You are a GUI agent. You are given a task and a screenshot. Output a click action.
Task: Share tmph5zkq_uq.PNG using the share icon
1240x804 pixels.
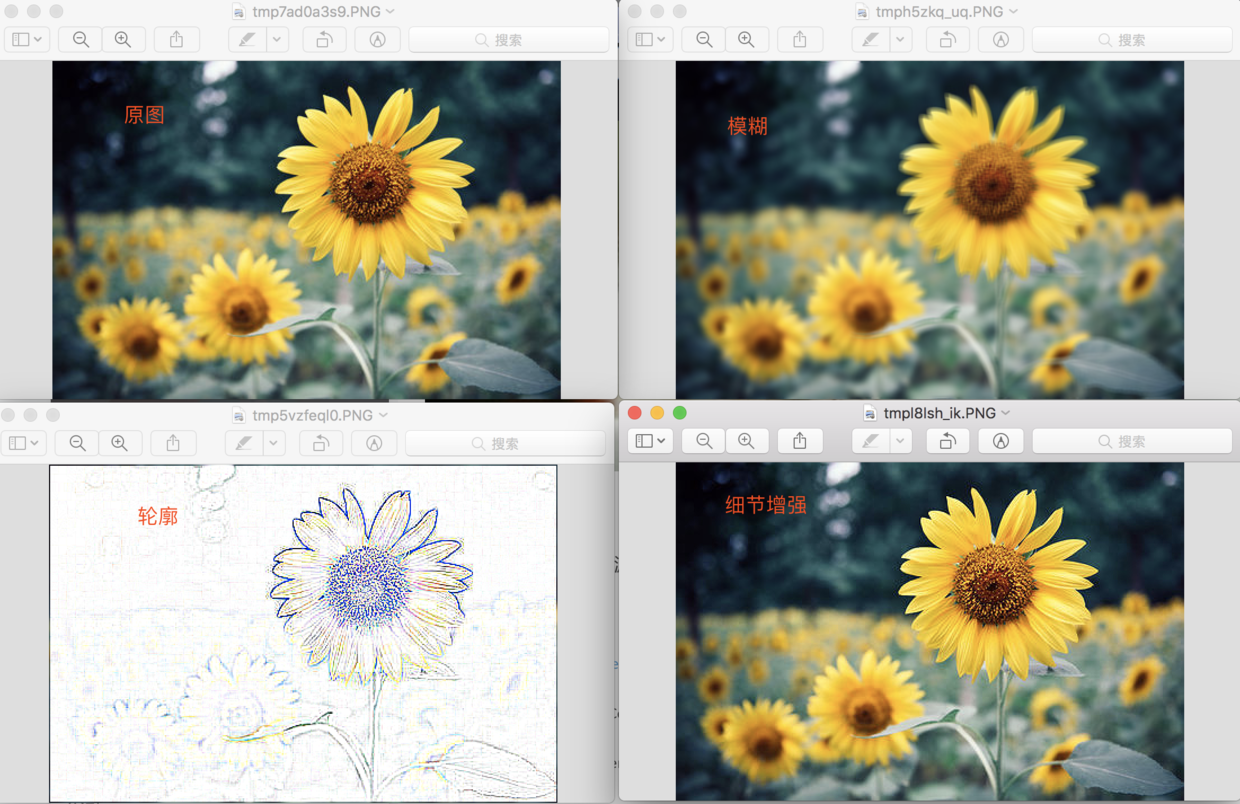point(800,39)
